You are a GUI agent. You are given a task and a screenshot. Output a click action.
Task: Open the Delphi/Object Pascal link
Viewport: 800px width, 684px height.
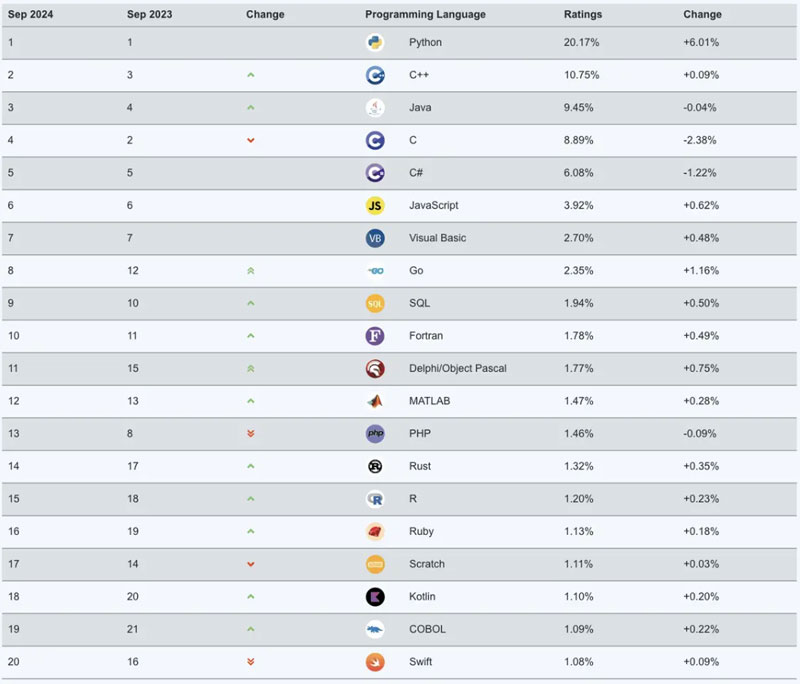pyautogui.click(x=457, y=368)
